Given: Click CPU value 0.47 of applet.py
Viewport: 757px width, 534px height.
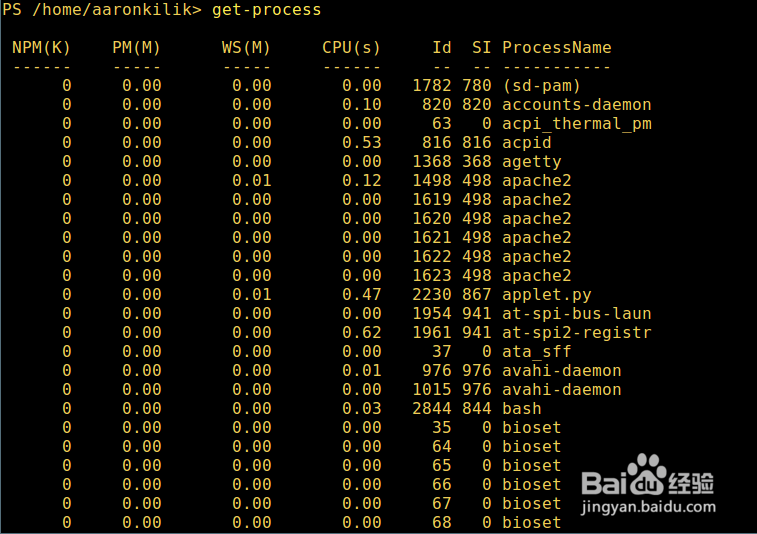Looking at the screenshot, I should (x=362, y=295).
